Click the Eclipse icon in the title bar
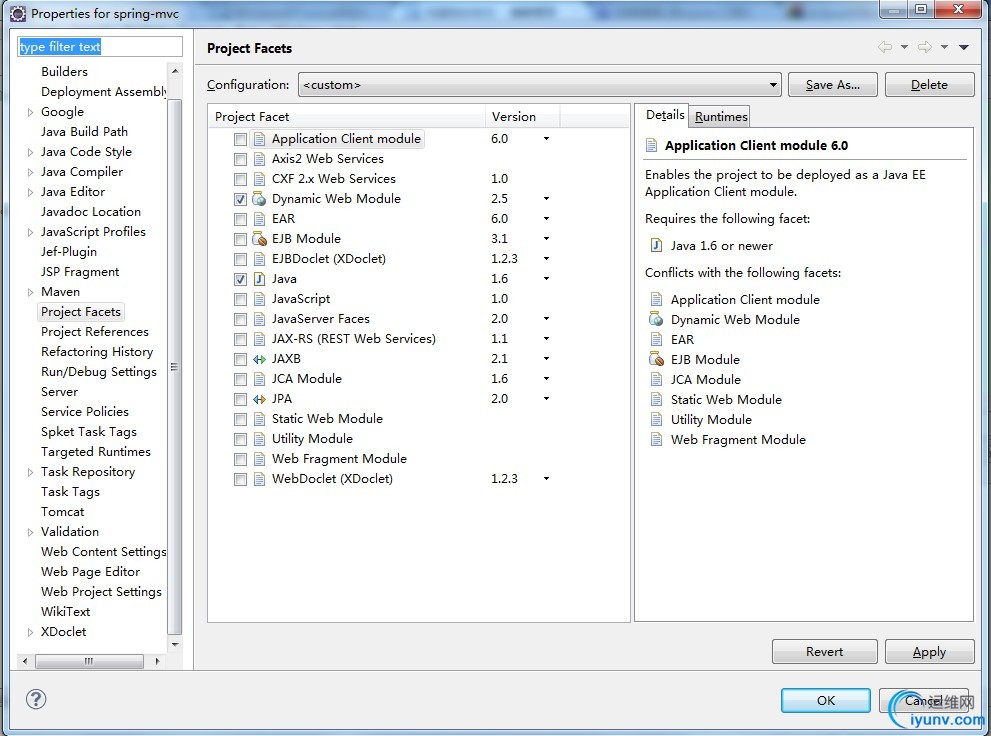991x736 pixels. [x=18, y=13]
